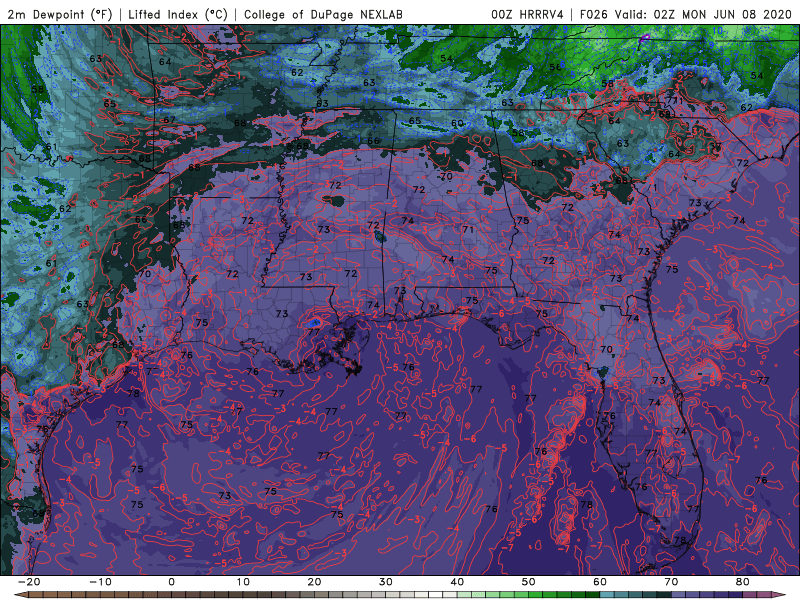The height and width of the screenshot is (600, 800).
Task: Click the 50 label on the color scale
Action: click(529, 582)
